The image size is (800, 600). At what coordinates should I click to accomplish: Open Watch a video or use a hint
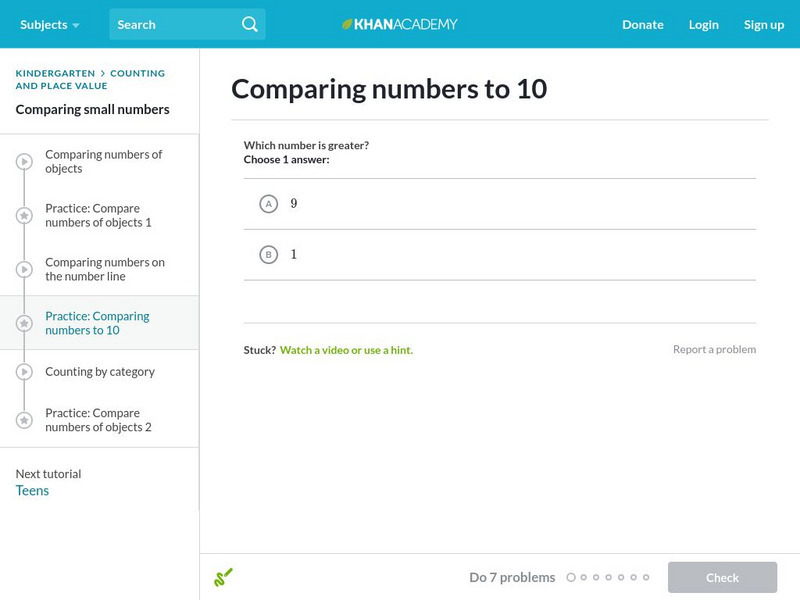tap(346, 350)
